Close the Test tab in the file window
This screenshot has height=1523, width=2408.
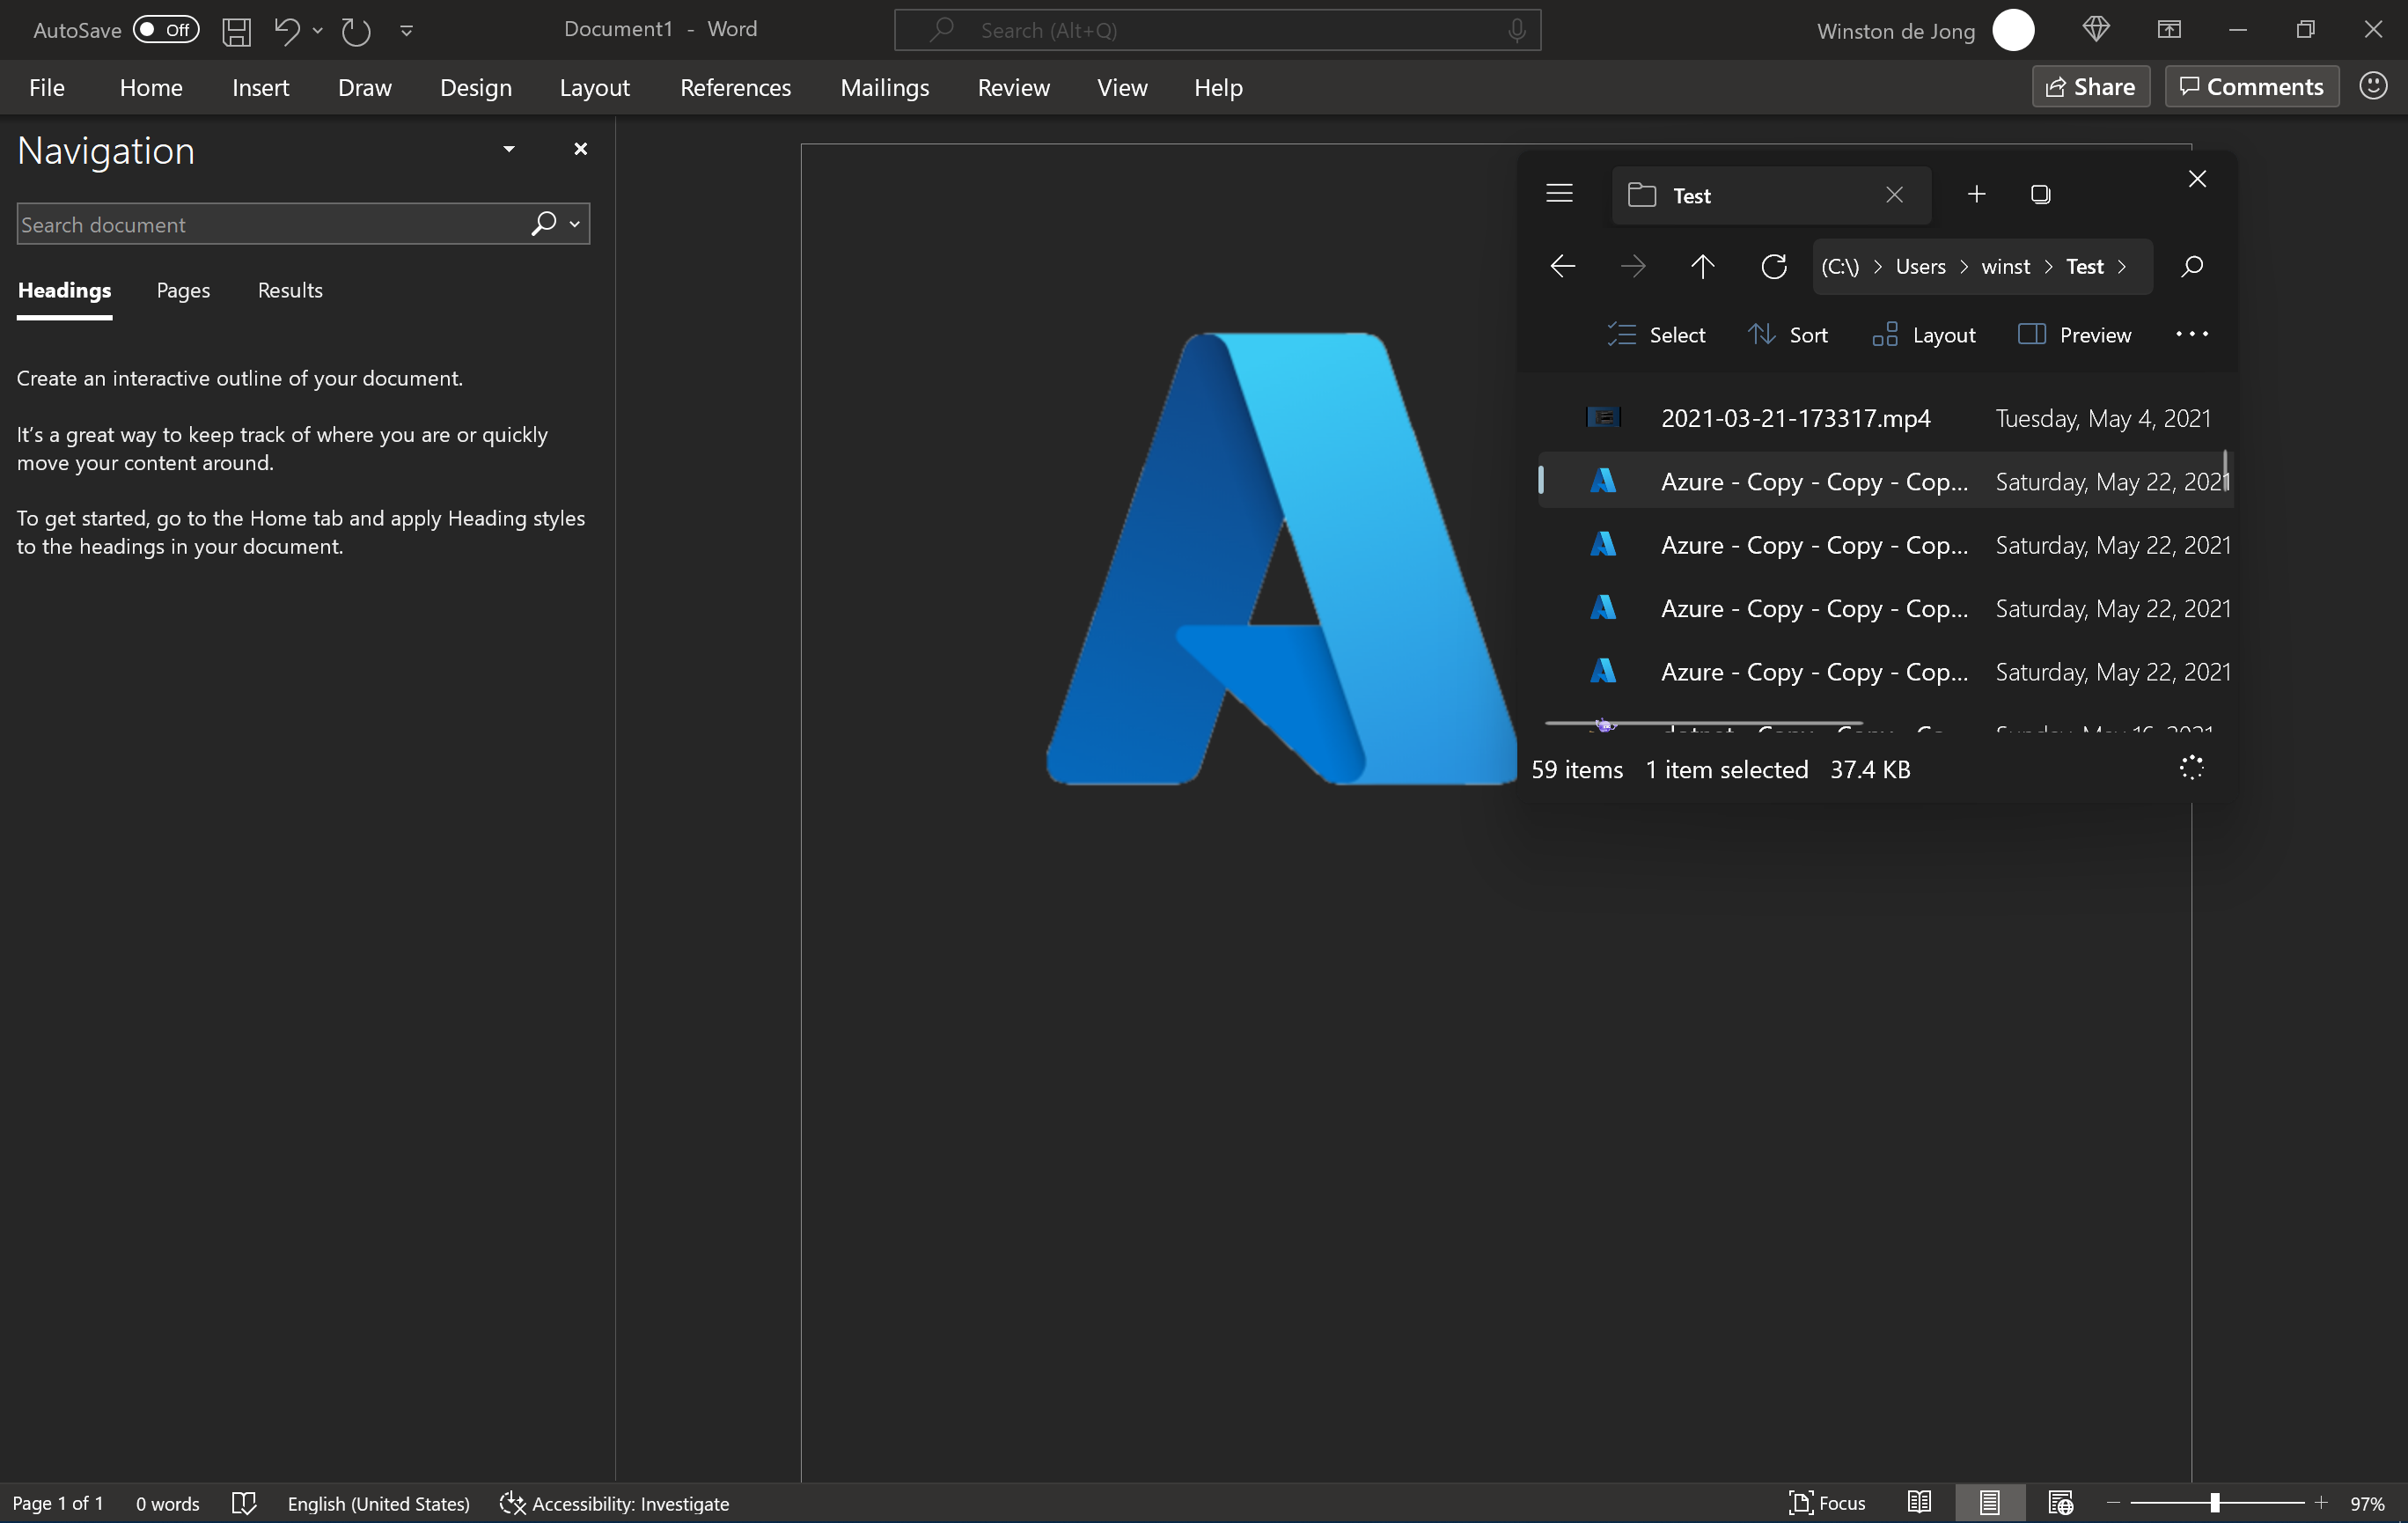(x=1894, y=195)
